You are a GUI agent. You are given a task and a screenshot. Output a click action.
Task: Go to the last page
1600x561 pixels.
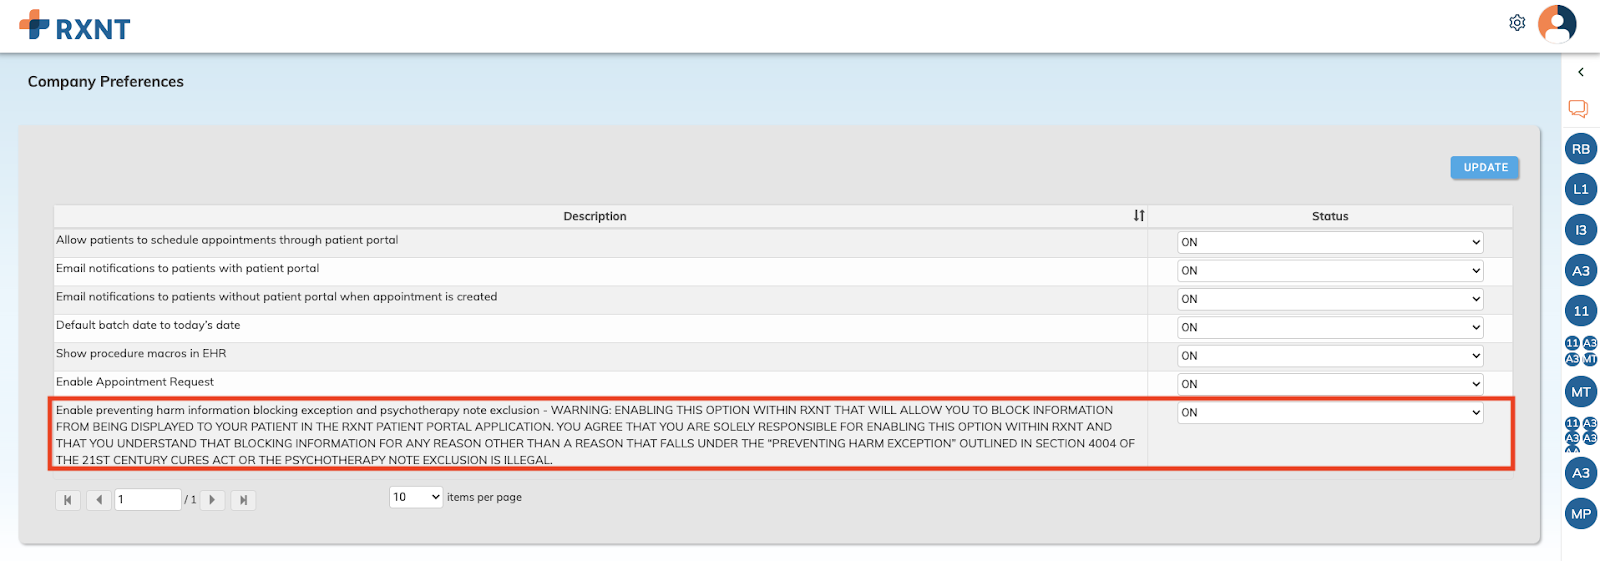click(x=243, y=500)
